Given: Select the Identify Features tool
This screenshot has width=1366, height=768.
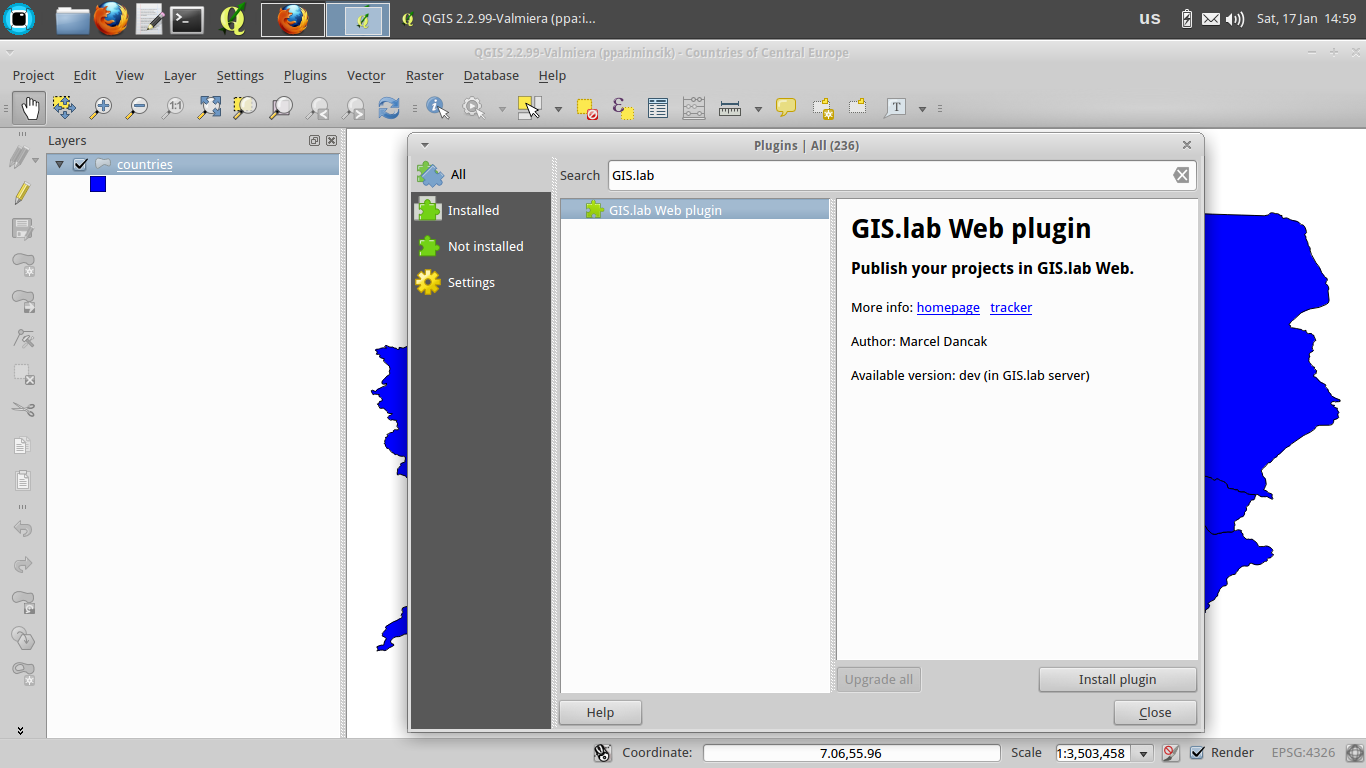Looking at the screenshot, I should click(437, 107).
